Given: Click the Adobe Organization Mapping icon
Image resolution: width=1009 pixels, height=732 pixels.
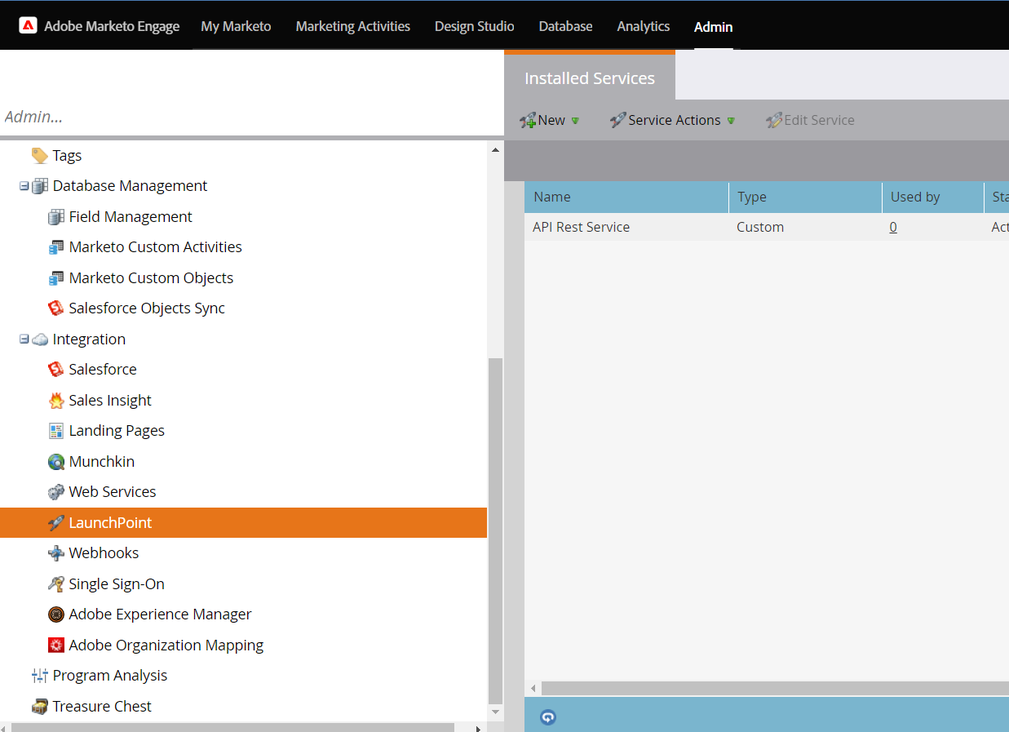Looking at the screenshot, I should [56, 645].
